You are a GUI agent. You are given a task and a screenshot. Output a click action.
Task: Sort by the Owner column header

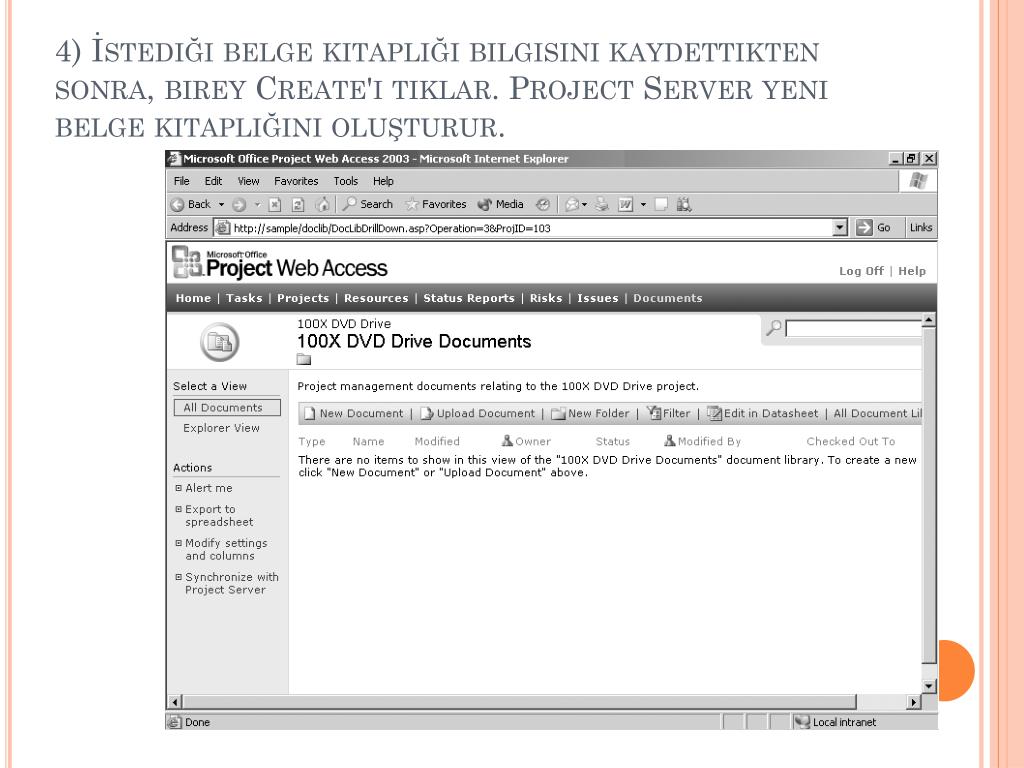[x=526, y=441]
